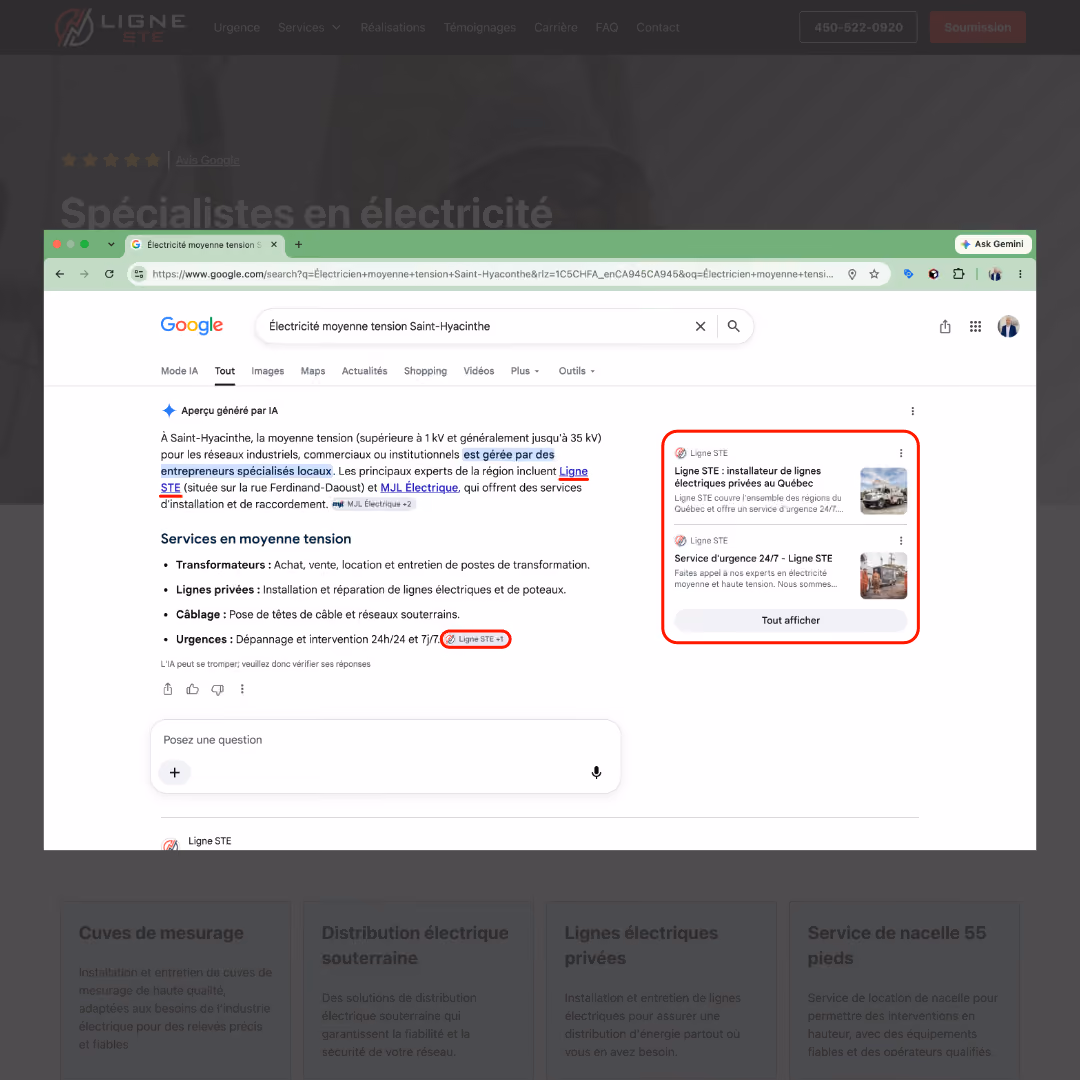The width and height of the screenshot is (1080, 1080).
Task: Open Service d'urgence 24/7 - Ligne STE result
Action: pos(753,559)
